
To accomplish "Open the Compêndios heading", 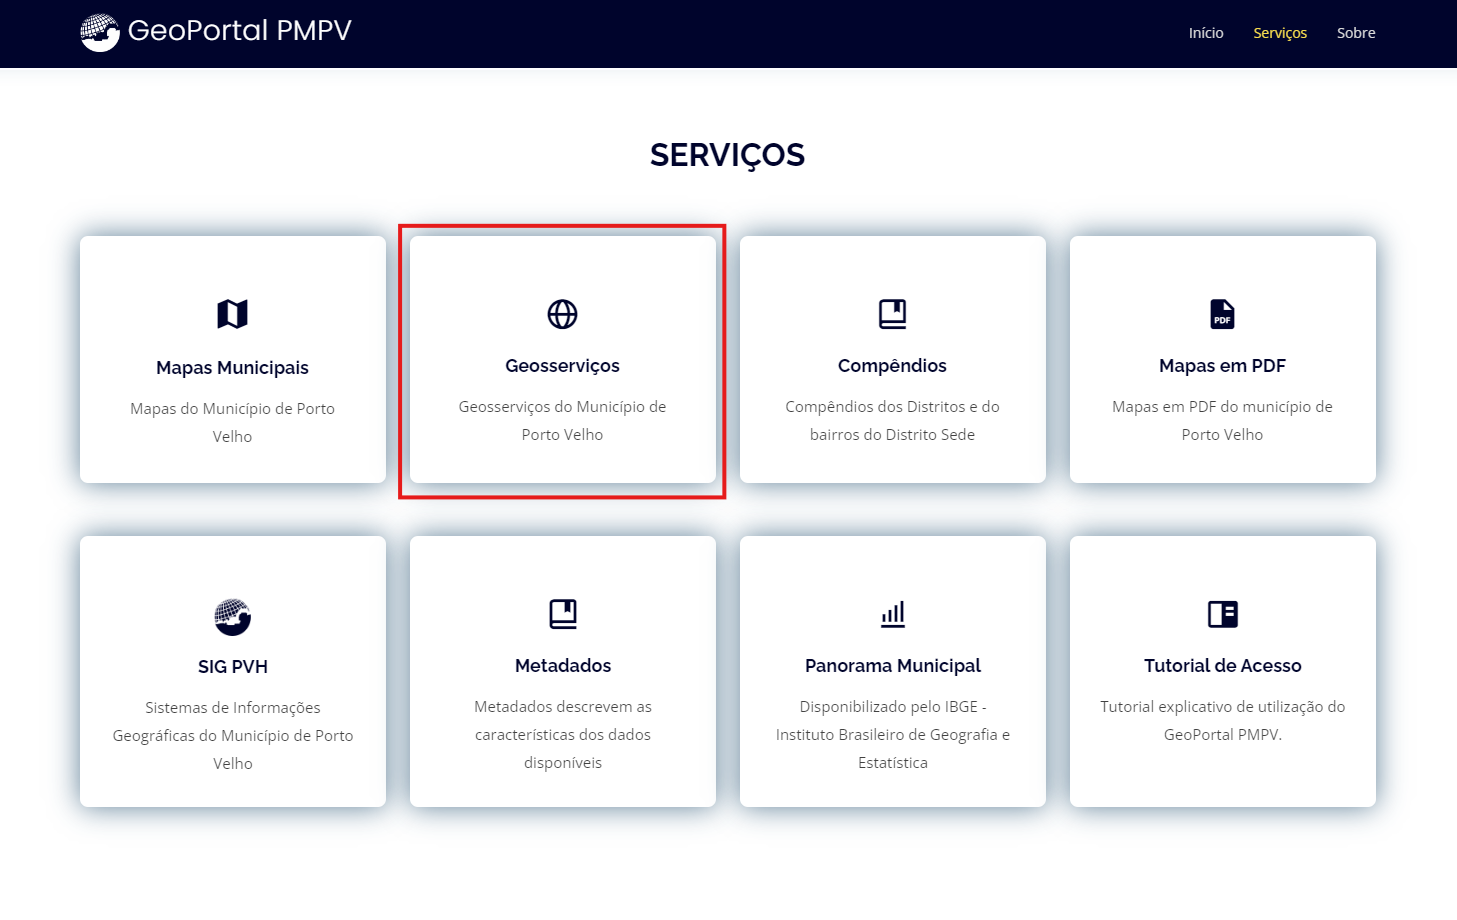I will [892, 365].
